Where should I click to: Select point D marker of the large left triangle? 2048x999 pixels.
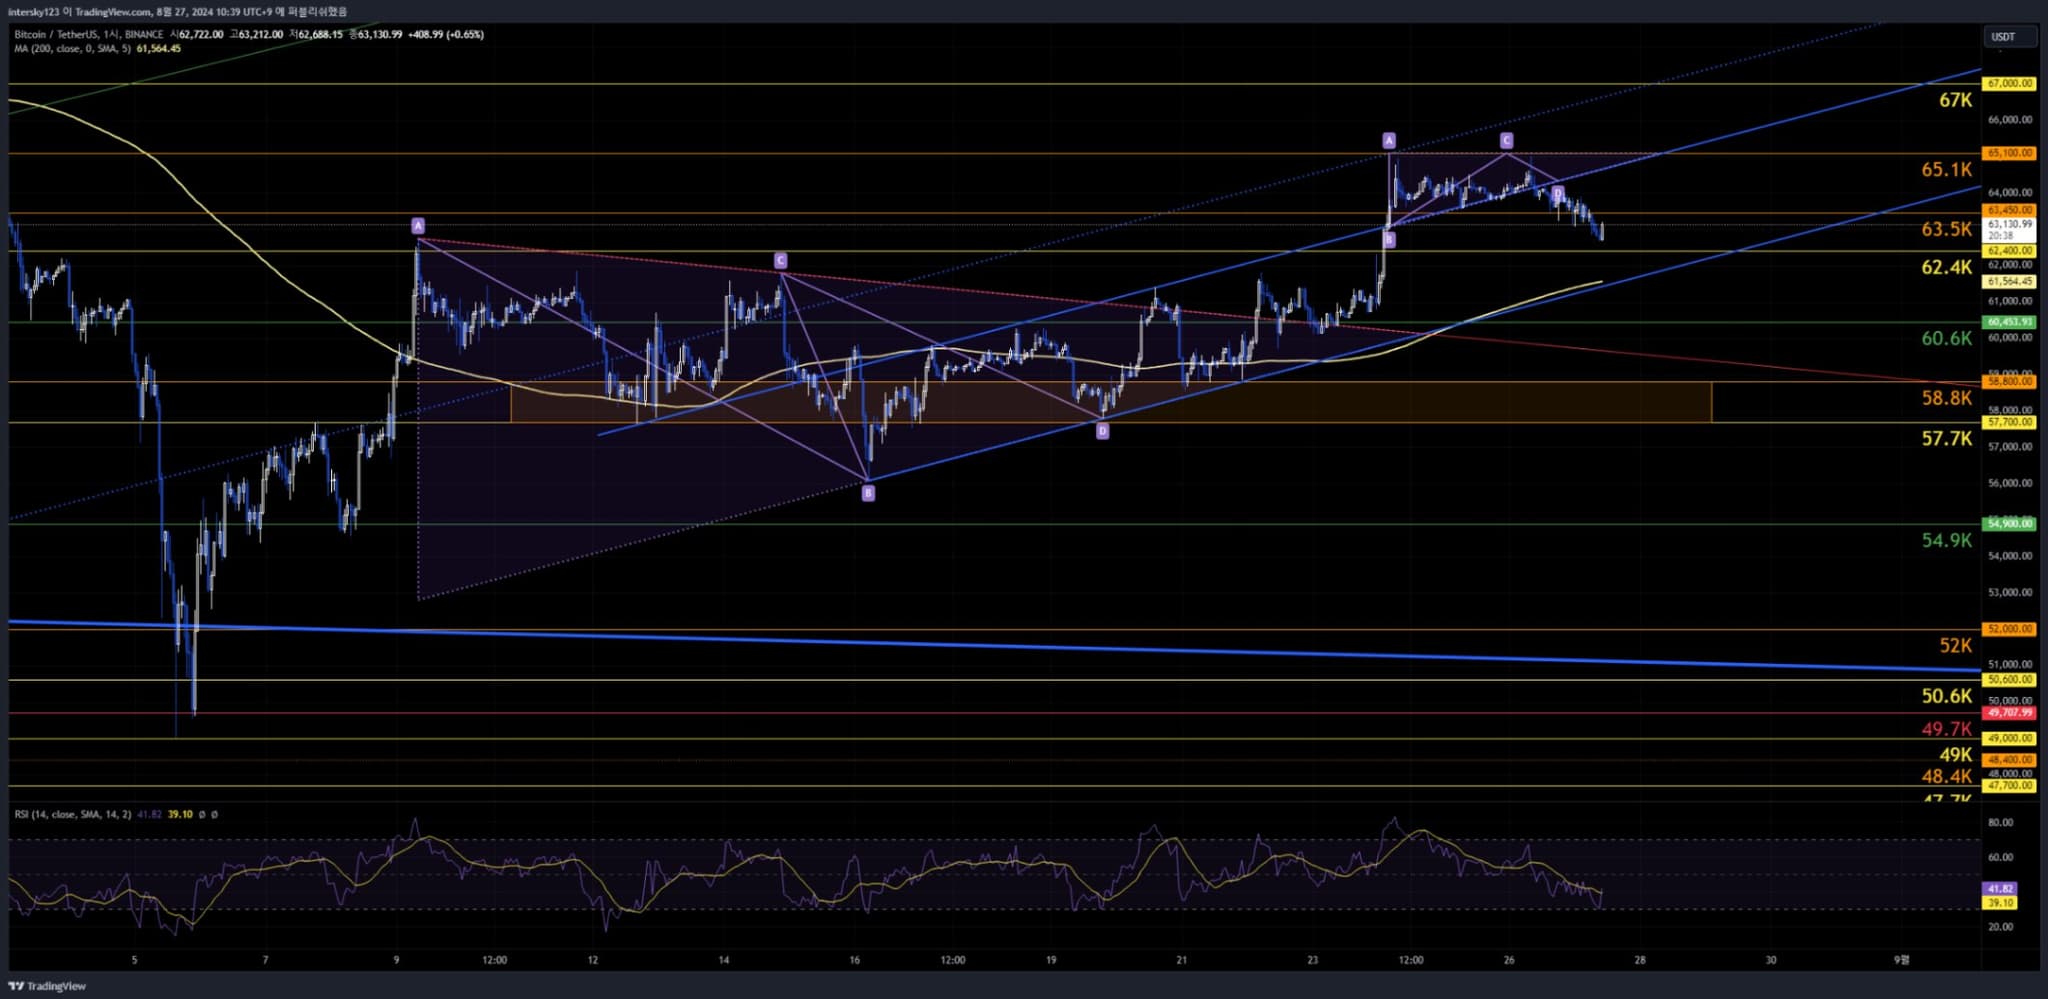1102,431
